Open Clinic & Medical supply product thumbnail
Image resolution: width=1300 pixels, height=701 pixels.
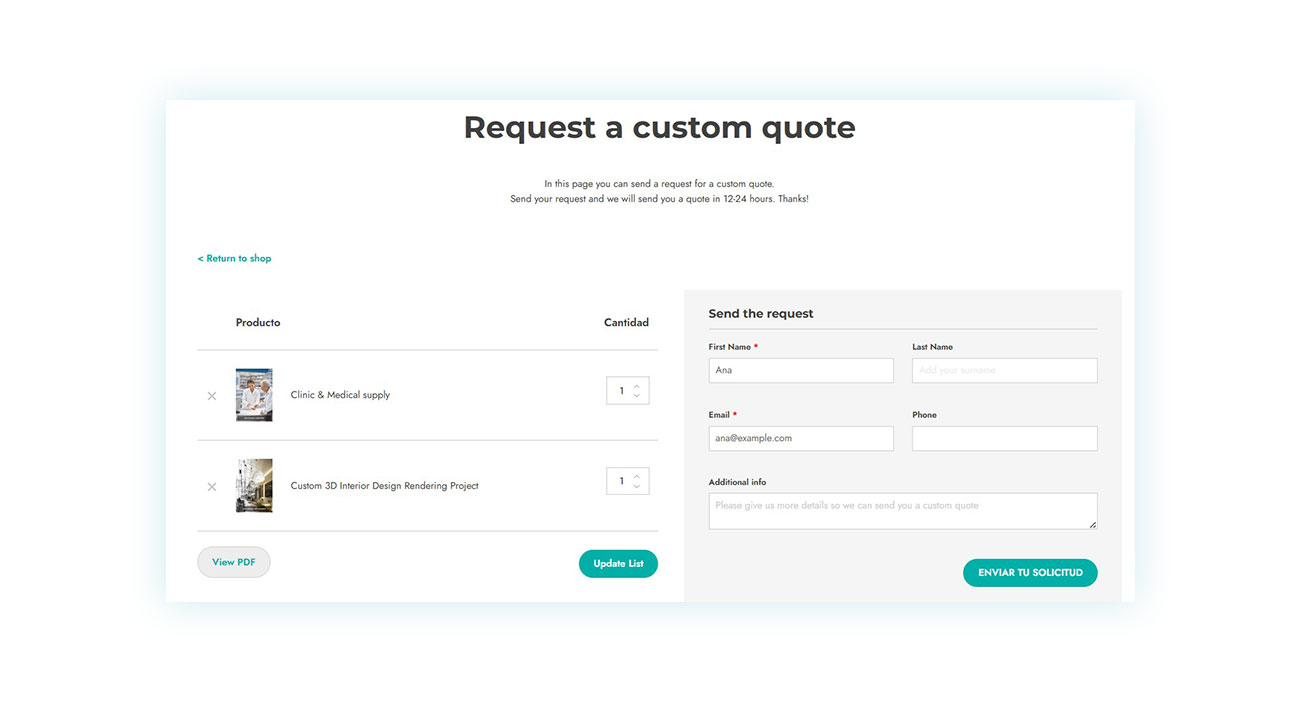pyautogui.click(x=254, y=395)
